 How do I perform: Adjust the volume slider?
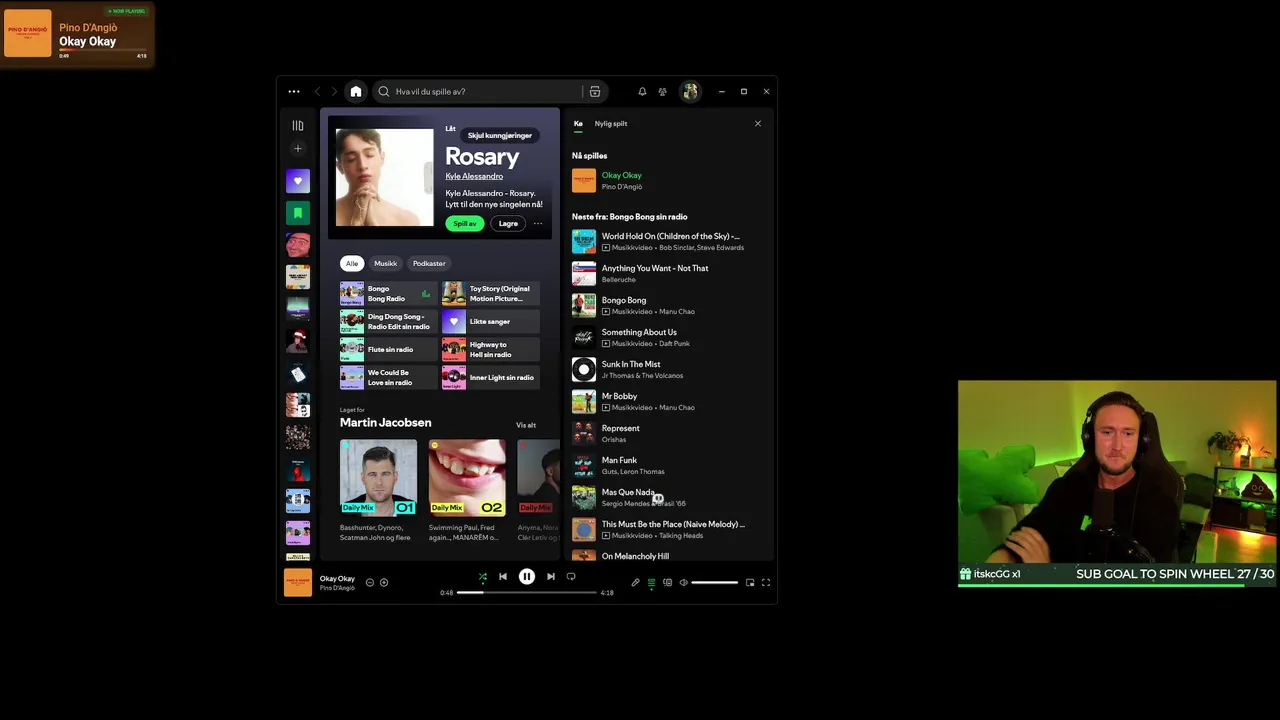(x=714, y=582)
